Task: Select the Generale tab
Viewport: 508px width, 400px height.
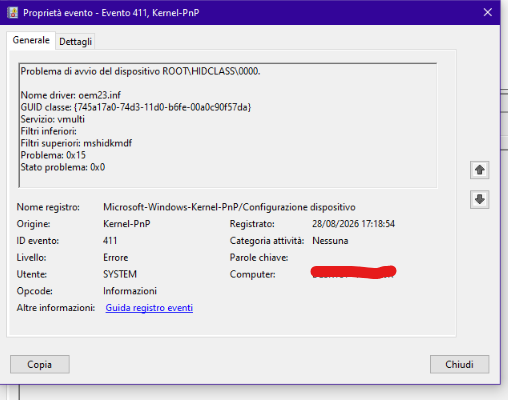Action: [x=31, y=40]
